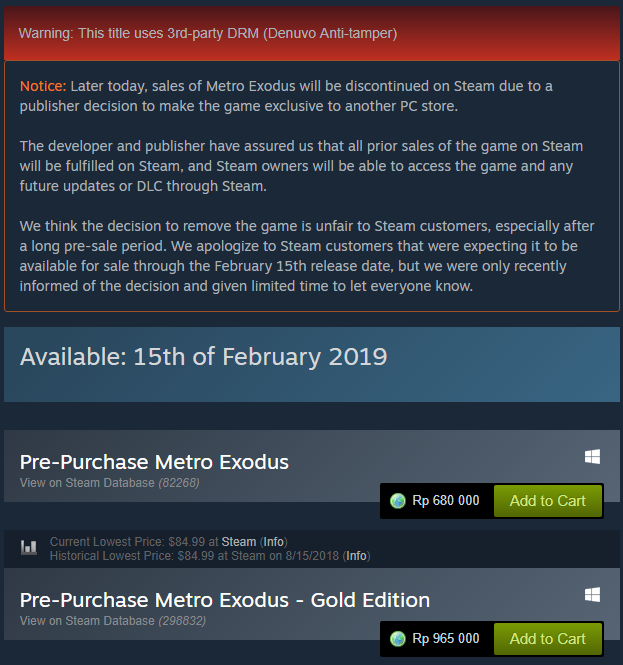Click the Windows icon for Metro Exodus standard

[593, 457]
